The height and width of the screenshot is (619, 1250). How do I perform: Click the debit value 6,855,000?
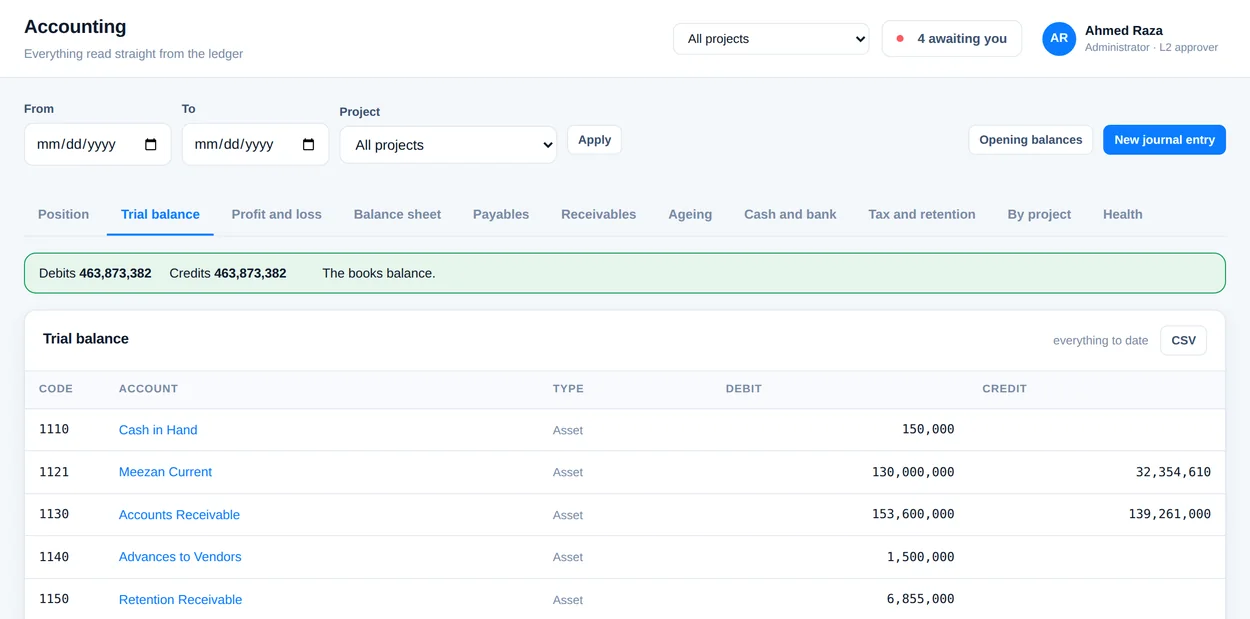[x=920, y=599]
